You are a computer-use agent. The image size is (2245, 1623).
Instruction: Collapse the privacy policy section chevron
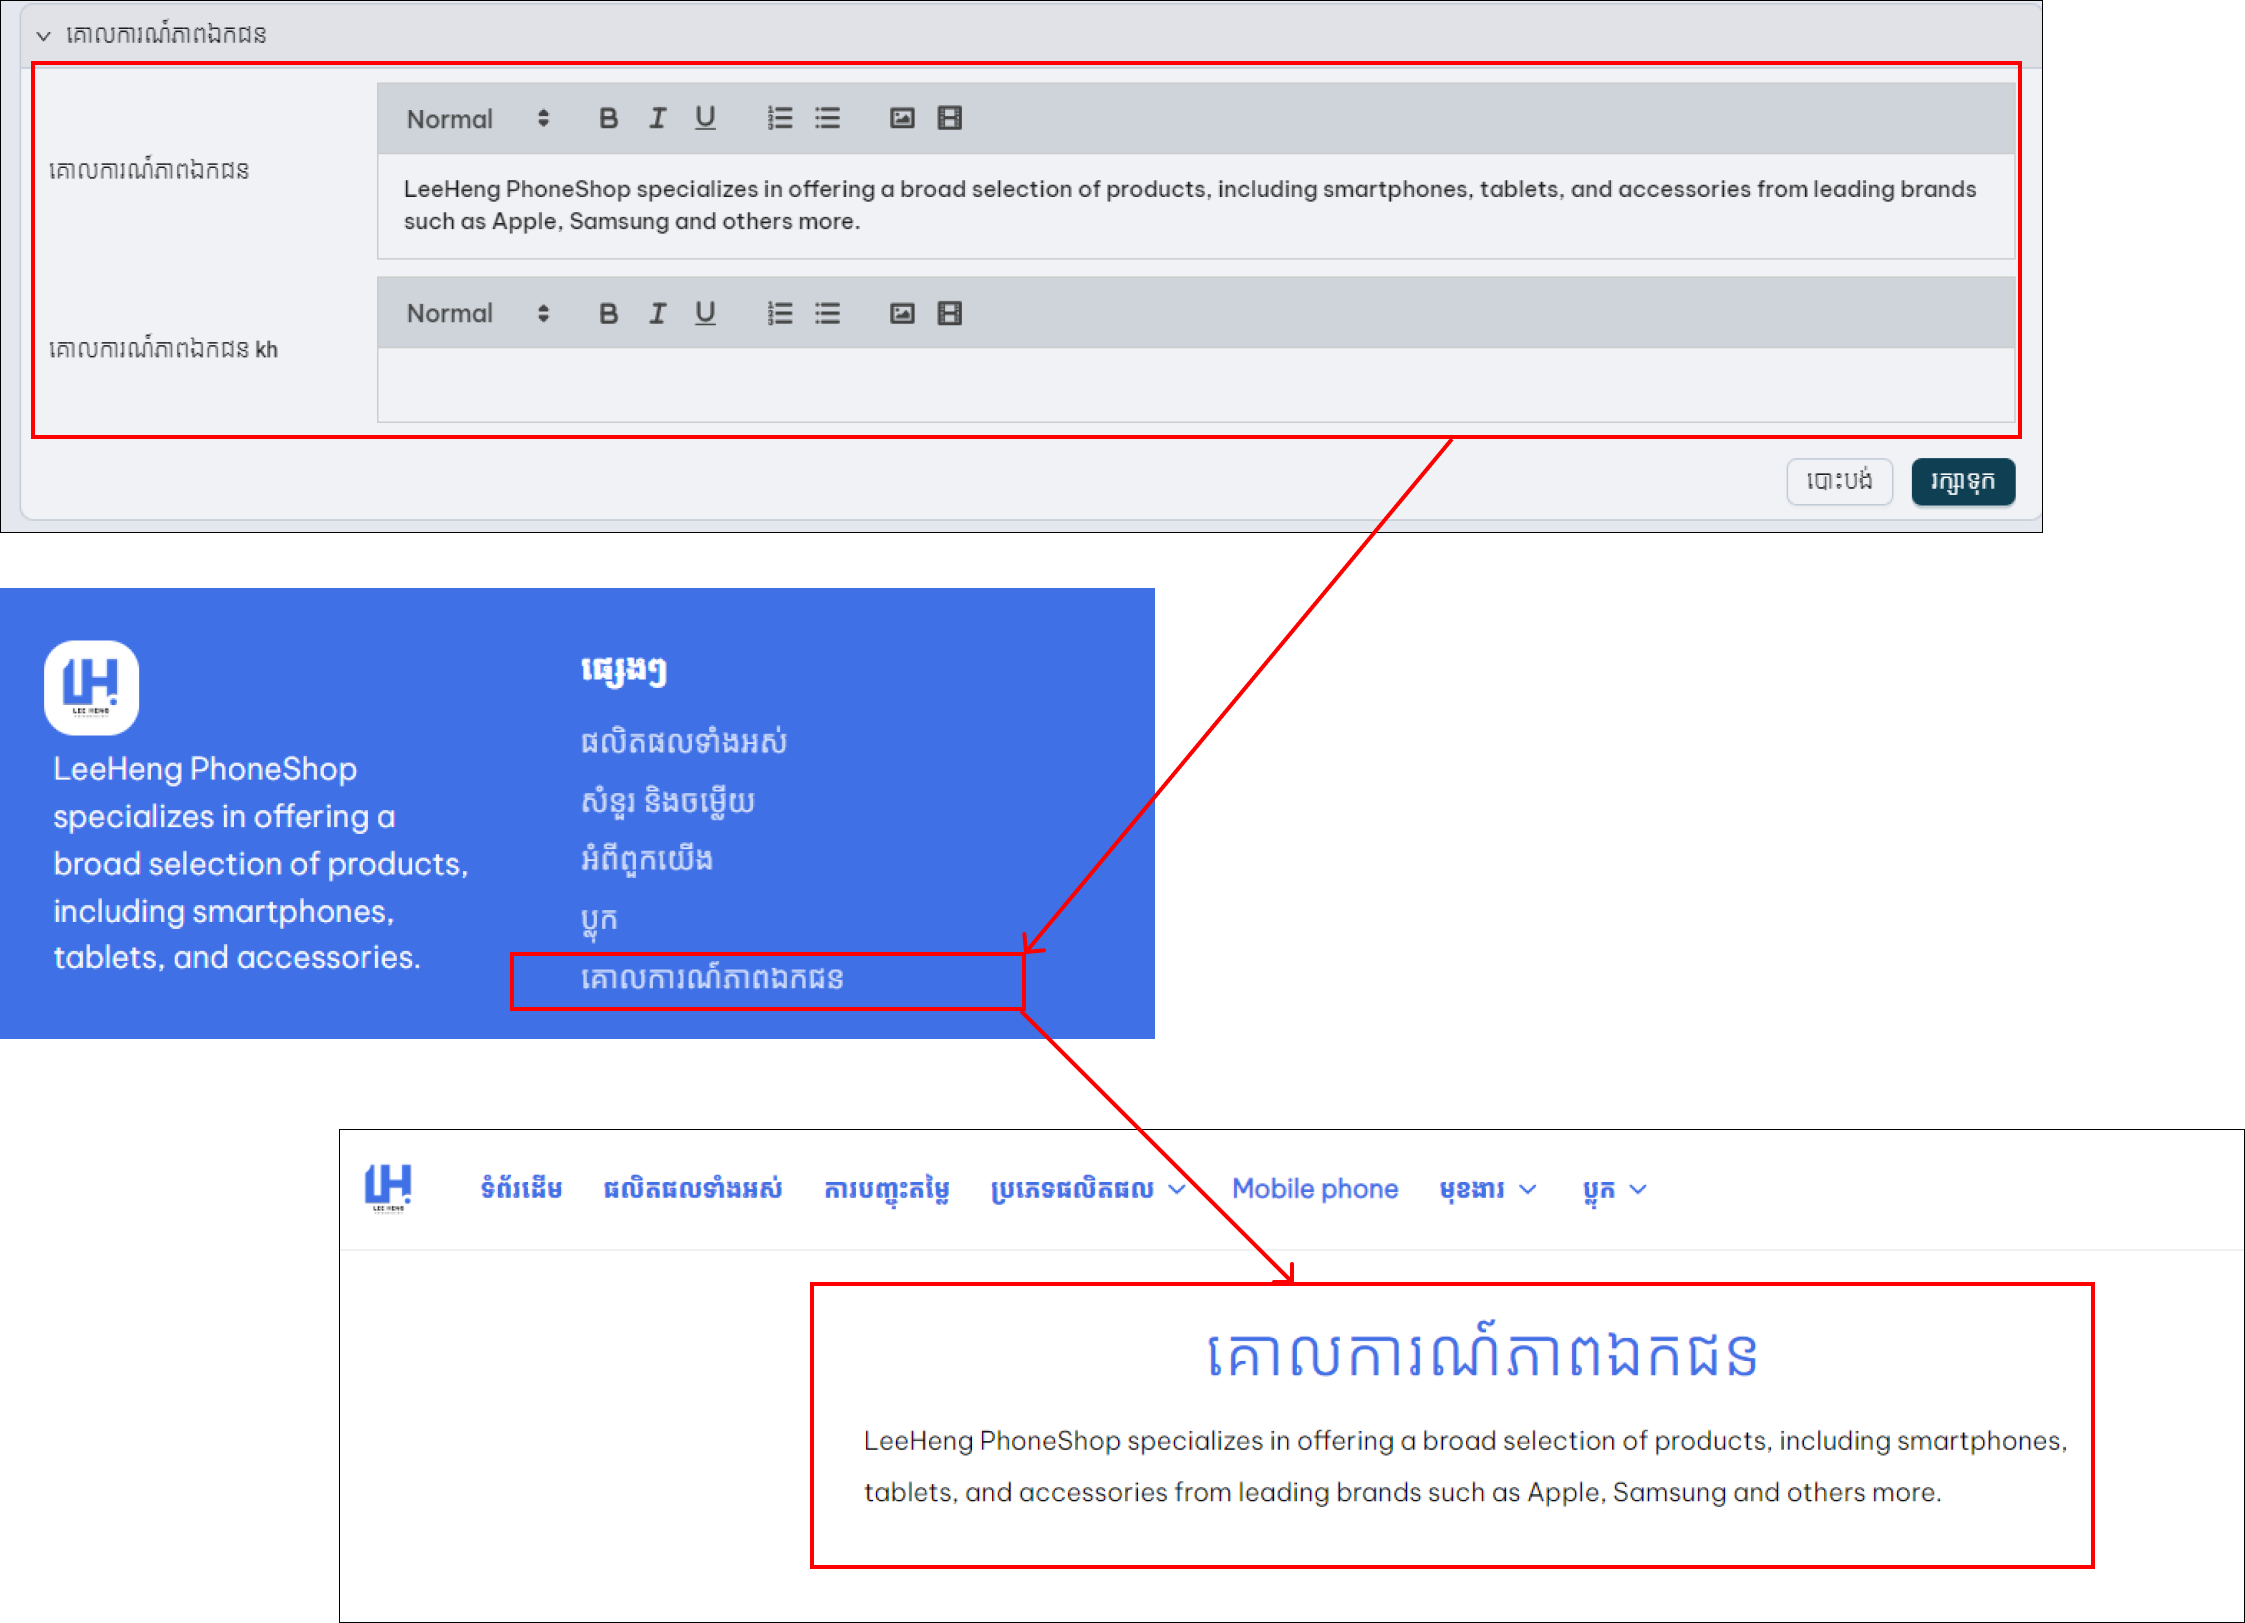click(x=43, y=36)
